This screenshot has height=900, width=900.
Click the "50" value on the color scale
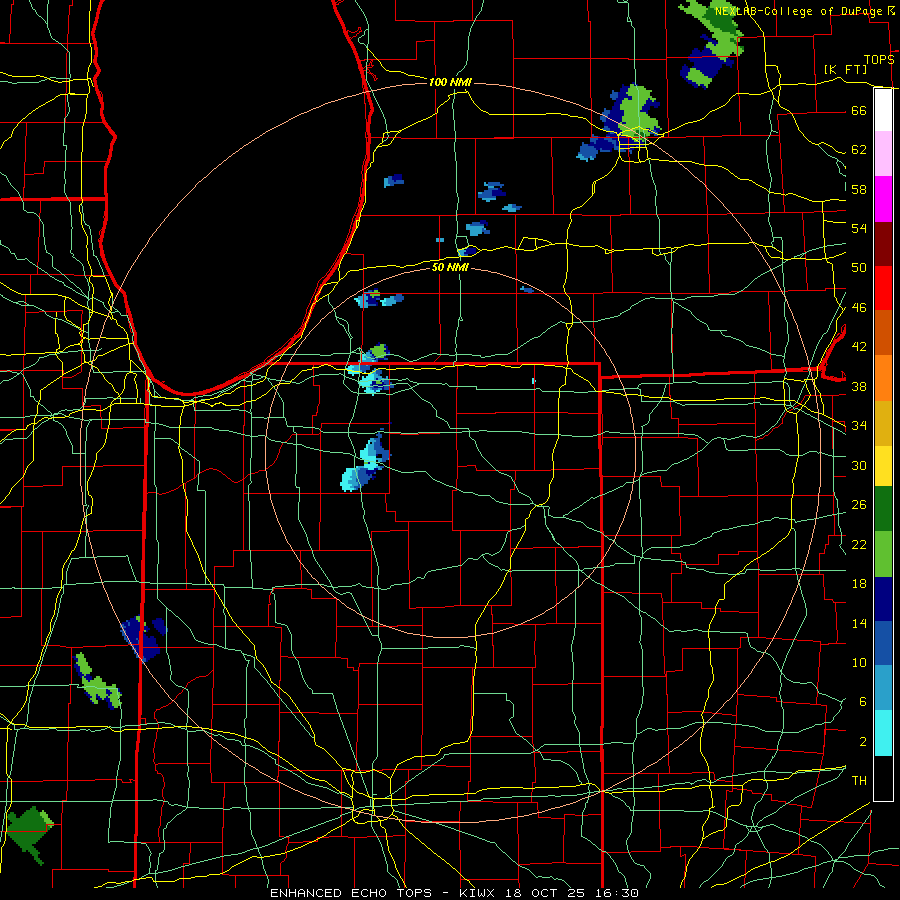coord(859,267)
